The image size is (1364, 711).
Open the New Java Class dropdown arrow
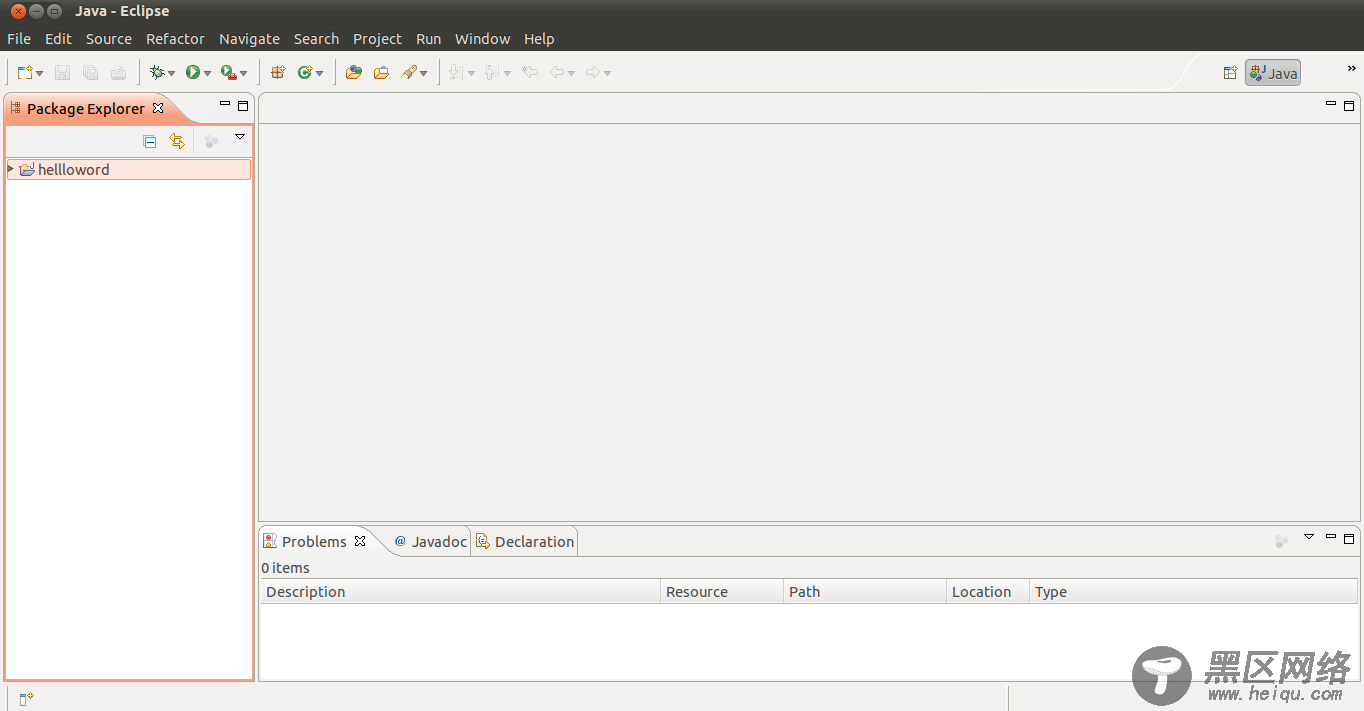coord(319,73)
